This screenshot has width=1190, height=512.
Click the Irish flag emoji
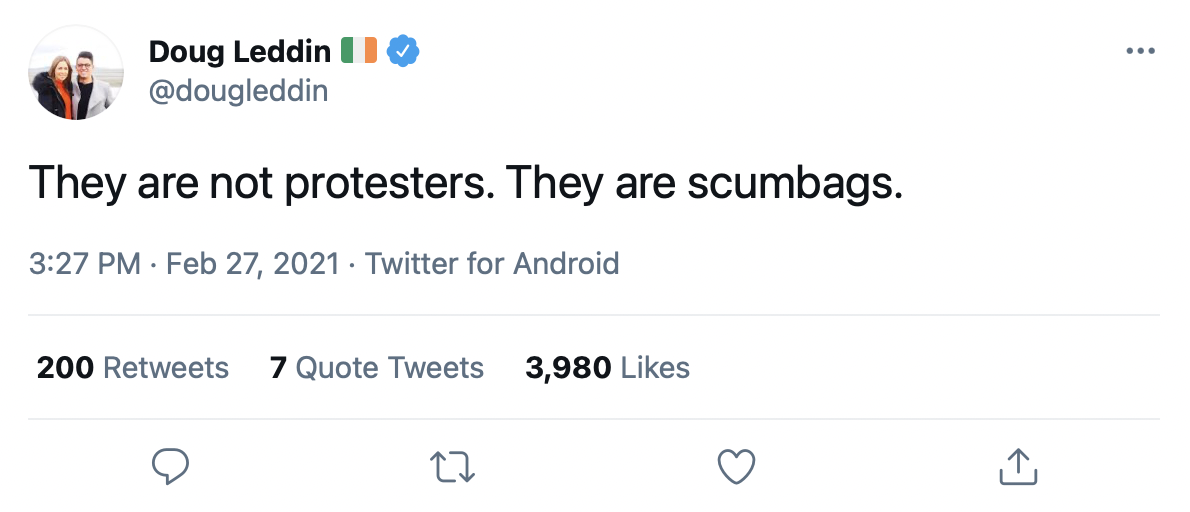359,51
